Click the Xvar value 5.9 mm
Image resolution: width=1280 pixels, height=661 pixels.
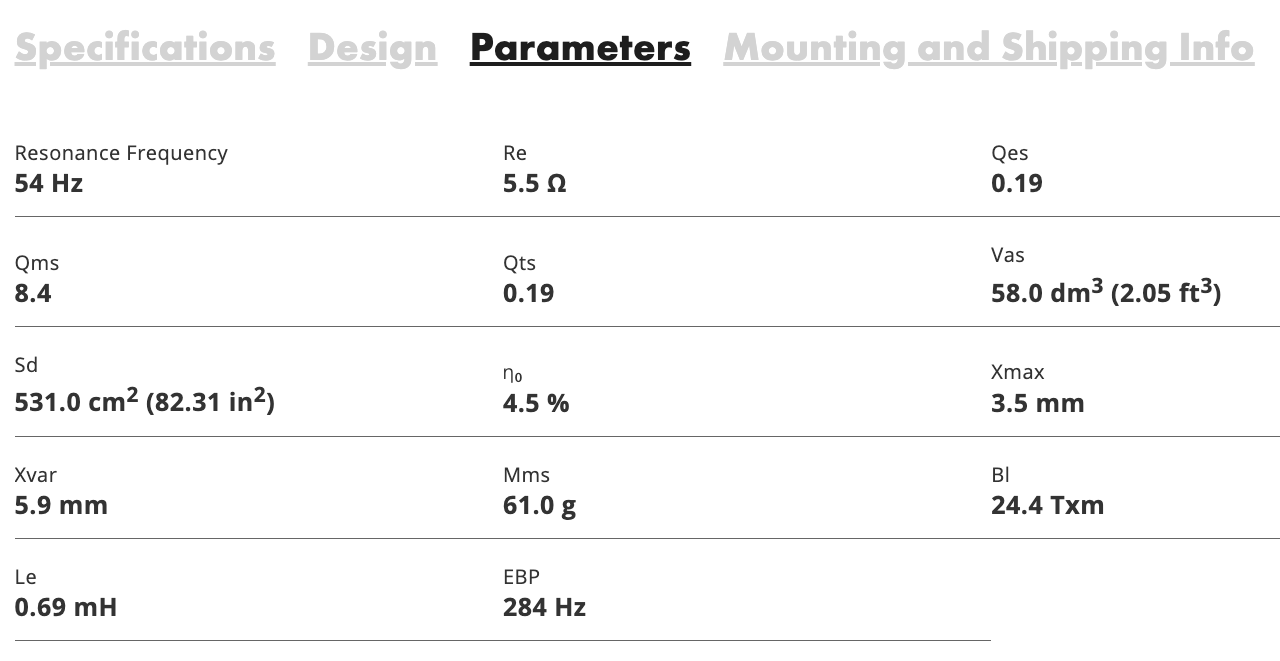tap(61, 505)
